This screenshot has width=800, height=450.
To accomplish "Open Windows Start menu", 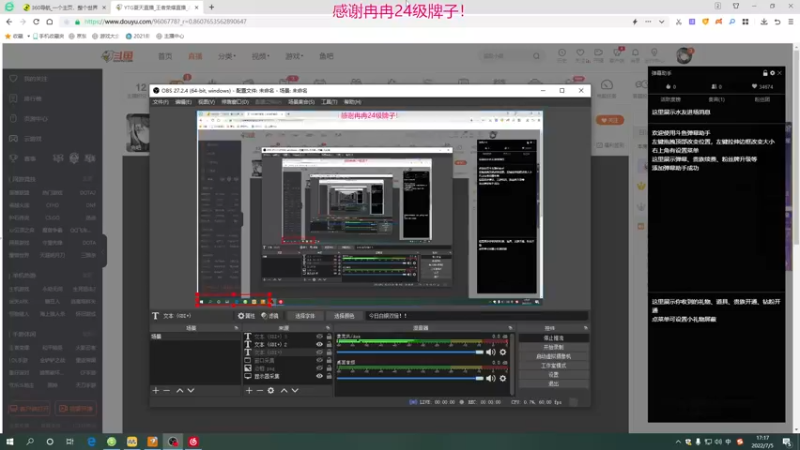I will click(10, 441).
